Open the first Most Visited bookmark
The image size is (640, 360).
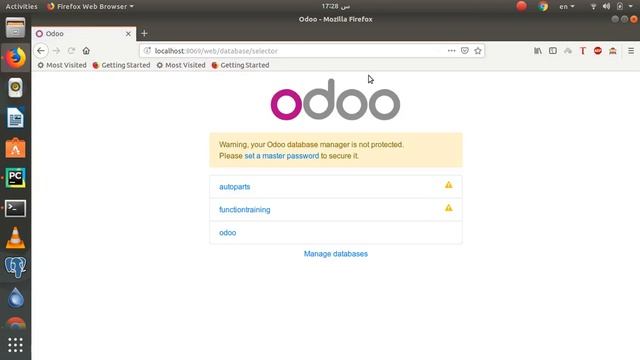(62, 65)
